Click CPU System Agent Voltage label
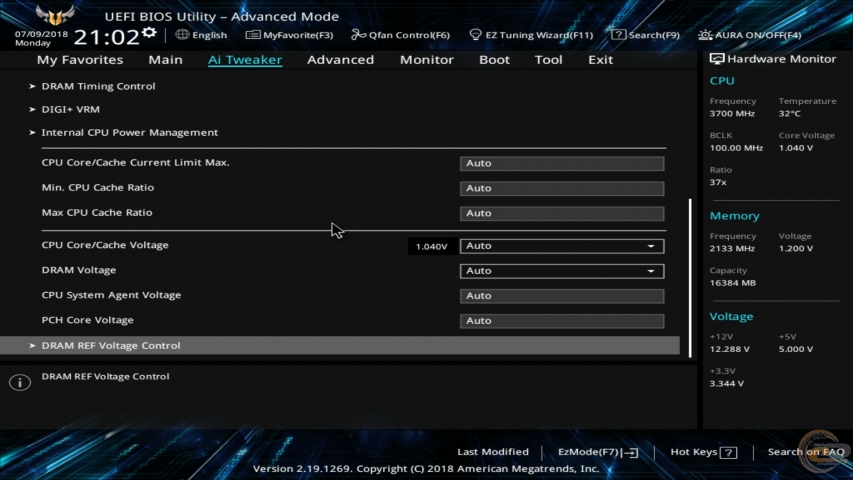The image size is (853, 480). (x=112, y=295)
